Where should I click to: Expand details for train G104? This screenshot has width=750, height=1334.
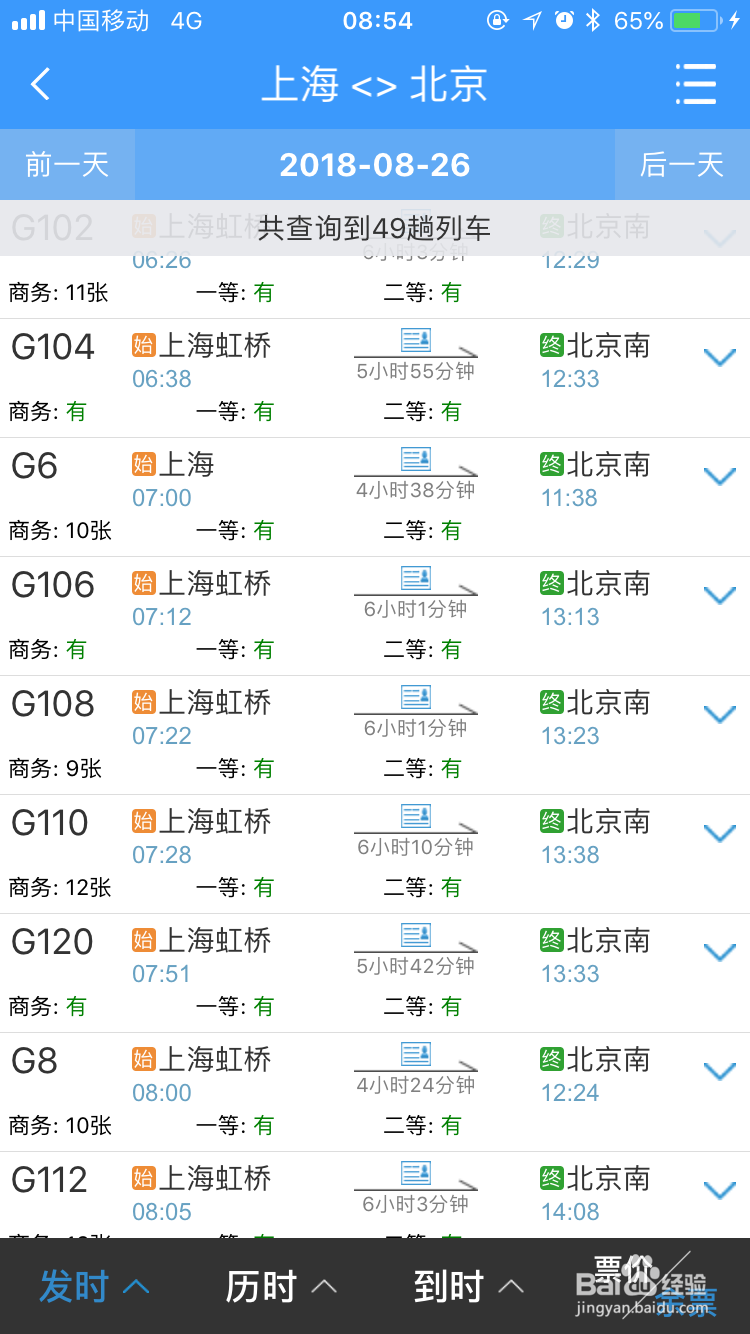[x=720, y=358]
